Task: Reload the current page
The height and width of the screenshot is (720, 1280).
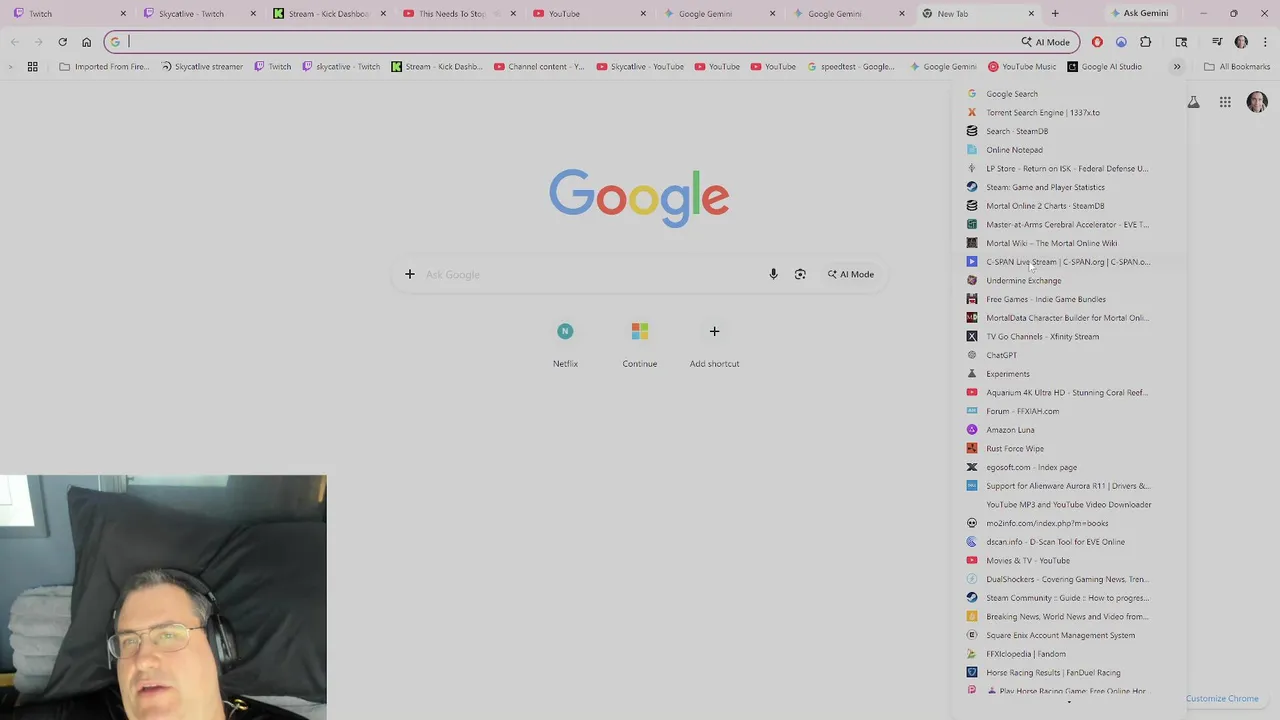Action: (62, 42)
